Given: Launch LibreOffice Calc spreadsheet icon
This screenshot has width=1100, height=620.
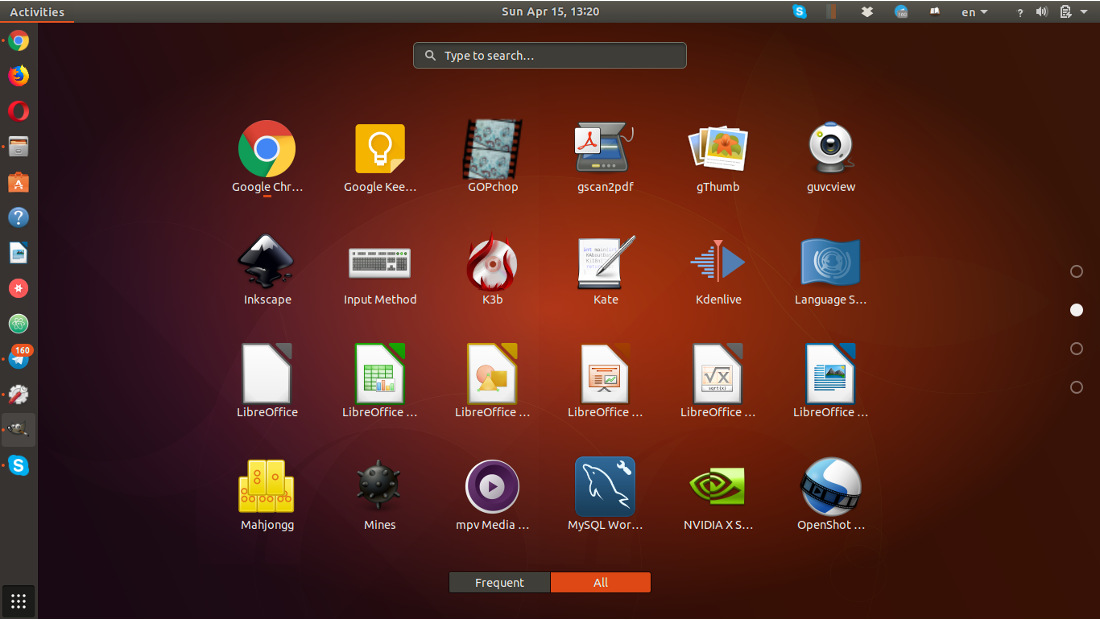Looking at the screenshot, I should (380, 374).
